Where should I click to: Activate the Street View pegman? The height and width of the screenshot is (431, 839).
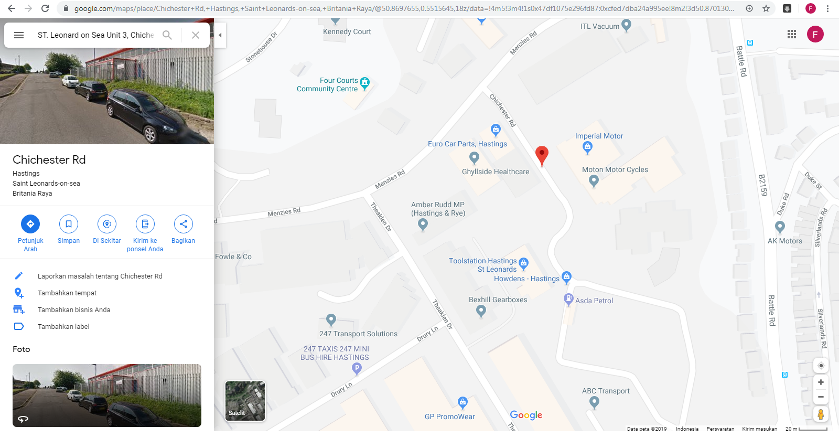(x=820, y=414)
